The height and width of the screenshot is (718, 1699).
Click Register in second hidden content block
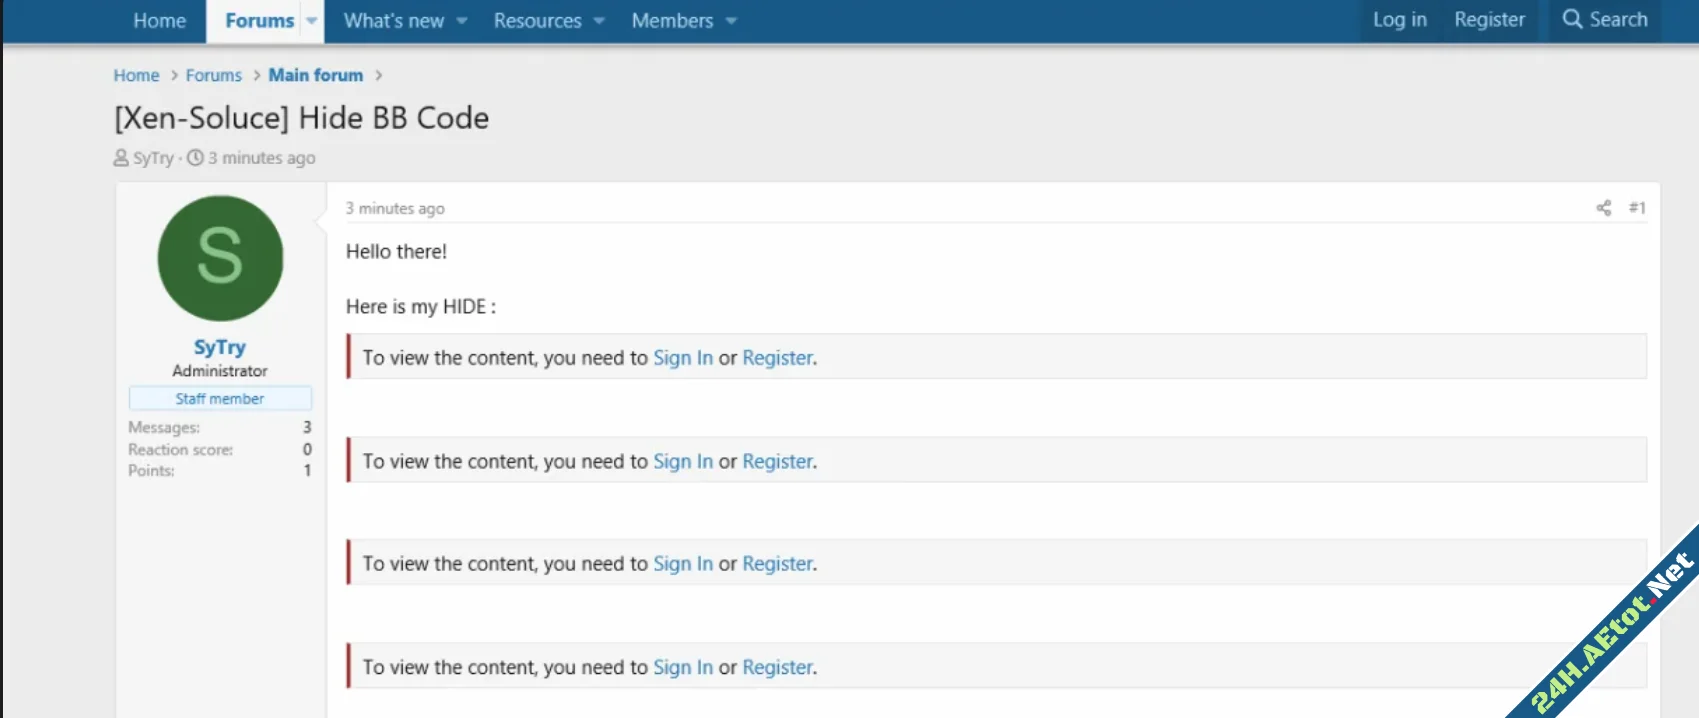coord(777,461)
